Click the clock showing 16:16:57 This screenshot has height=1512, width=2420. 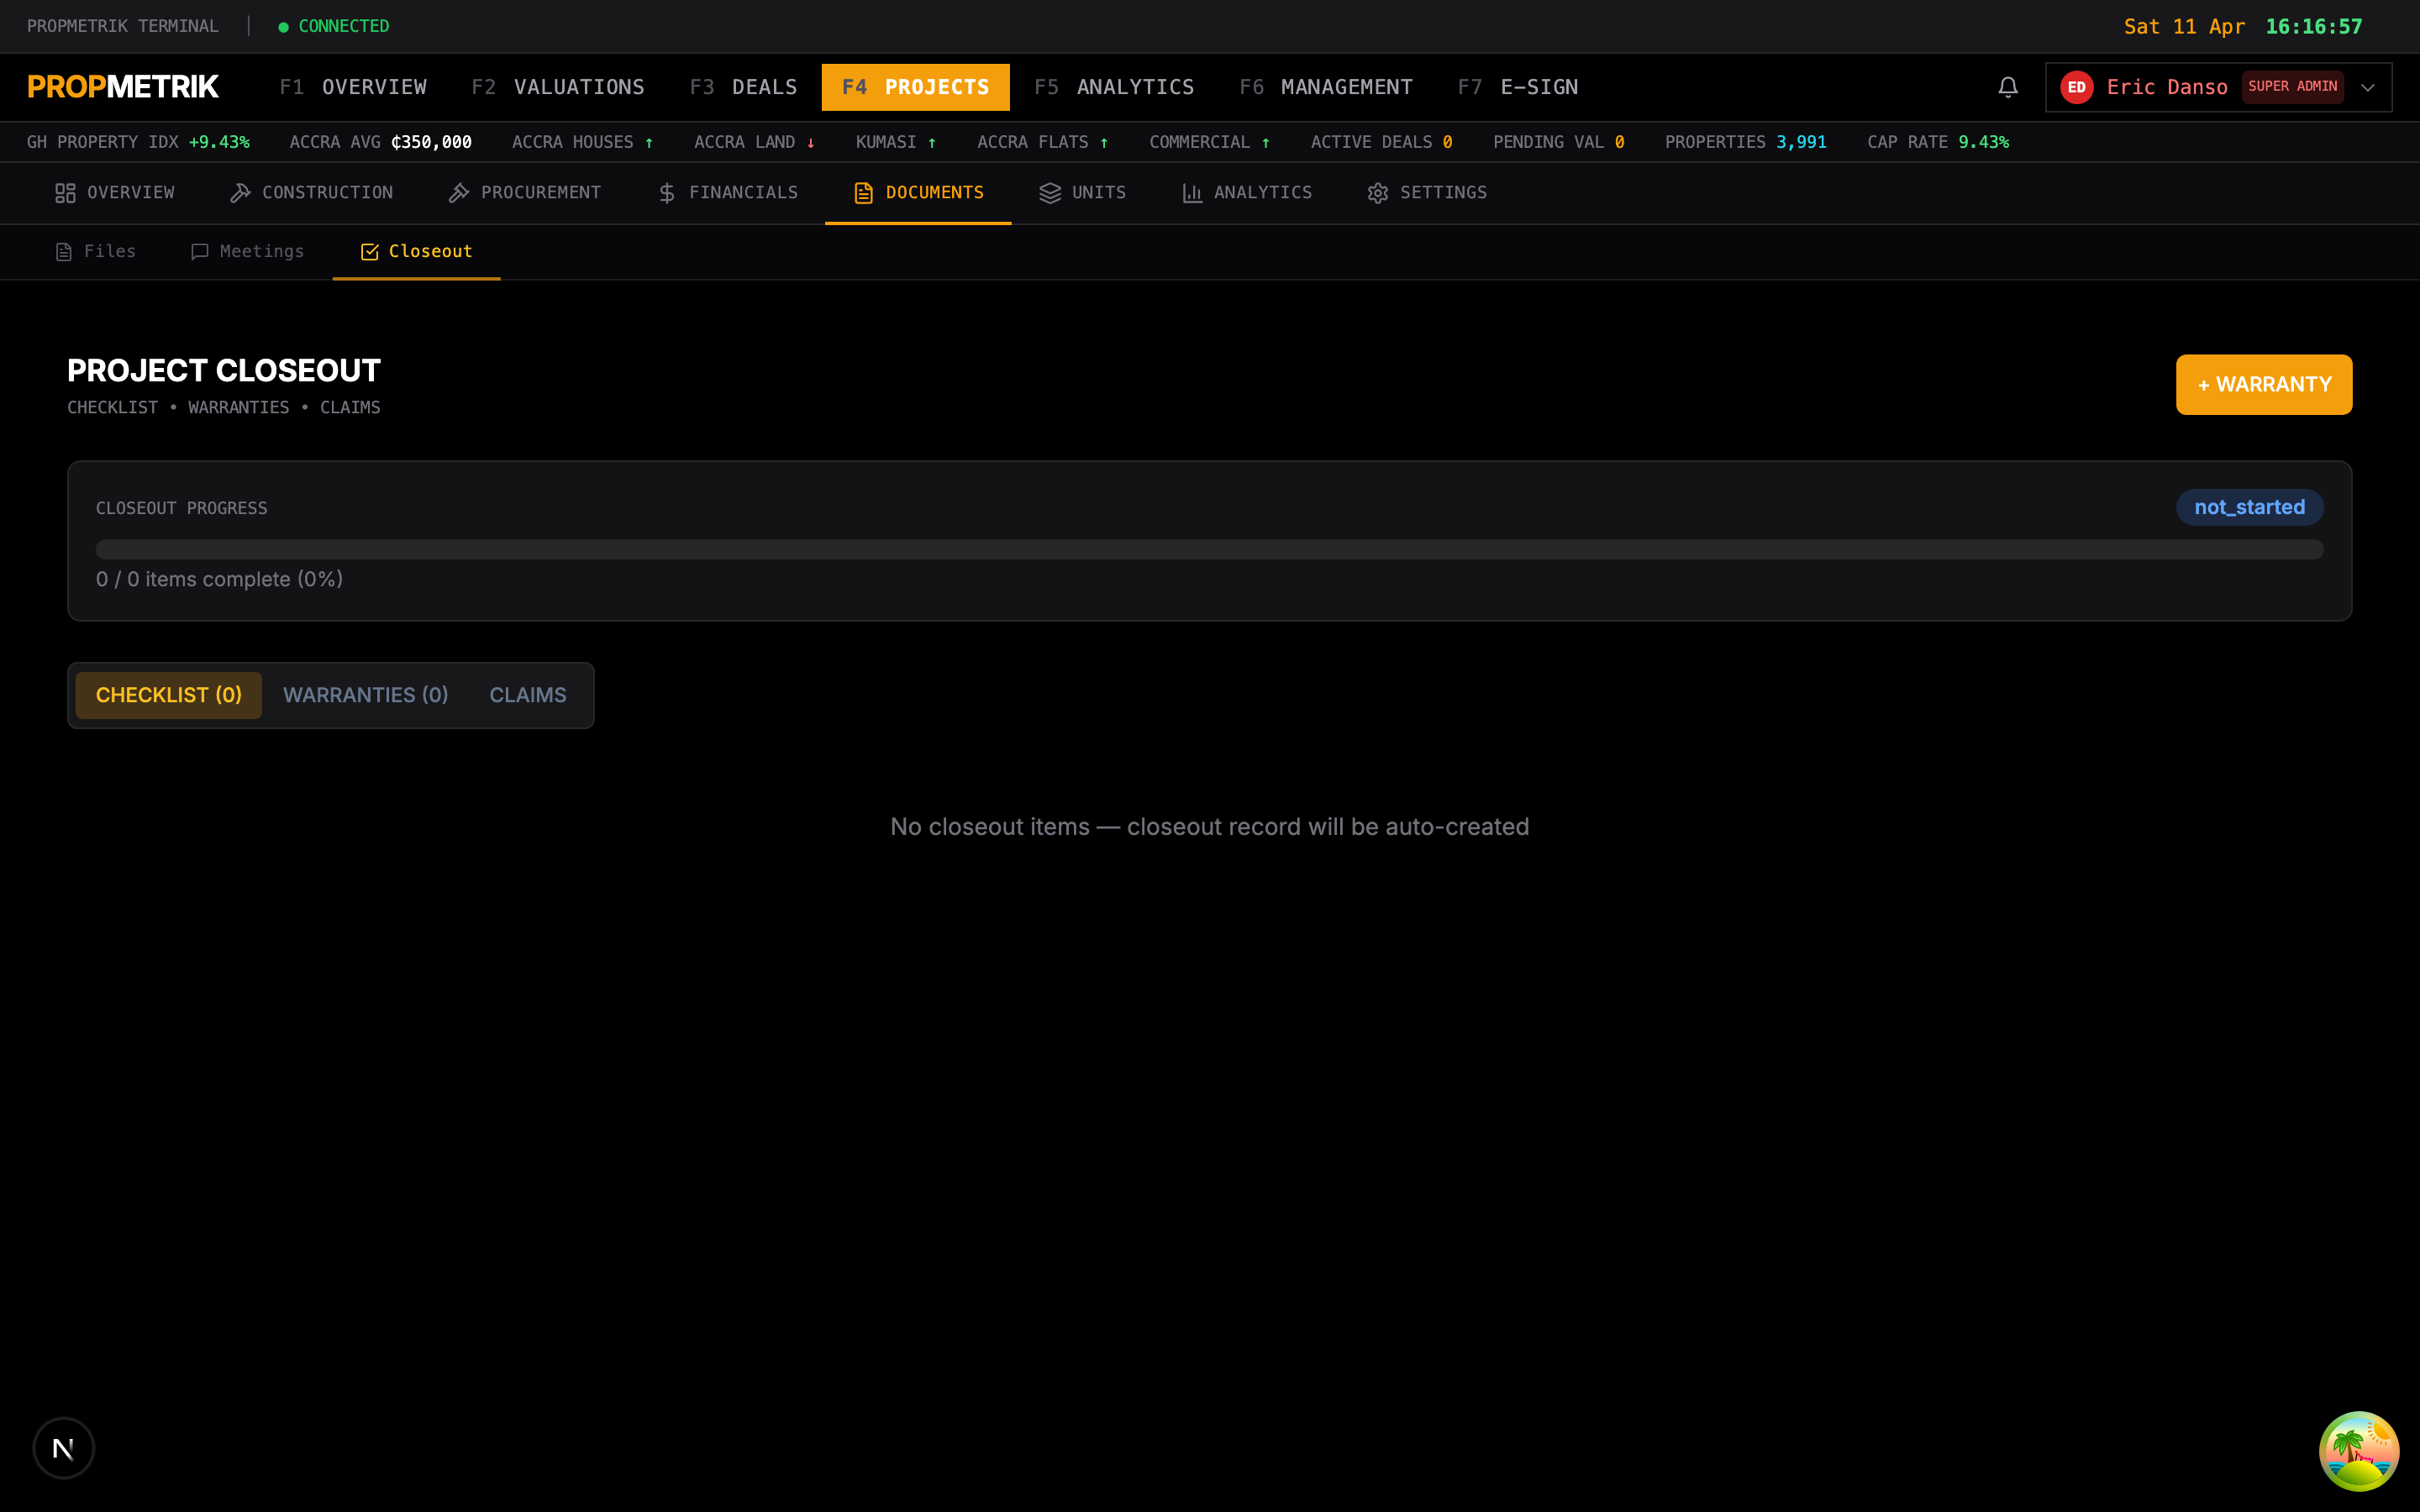2313,27
